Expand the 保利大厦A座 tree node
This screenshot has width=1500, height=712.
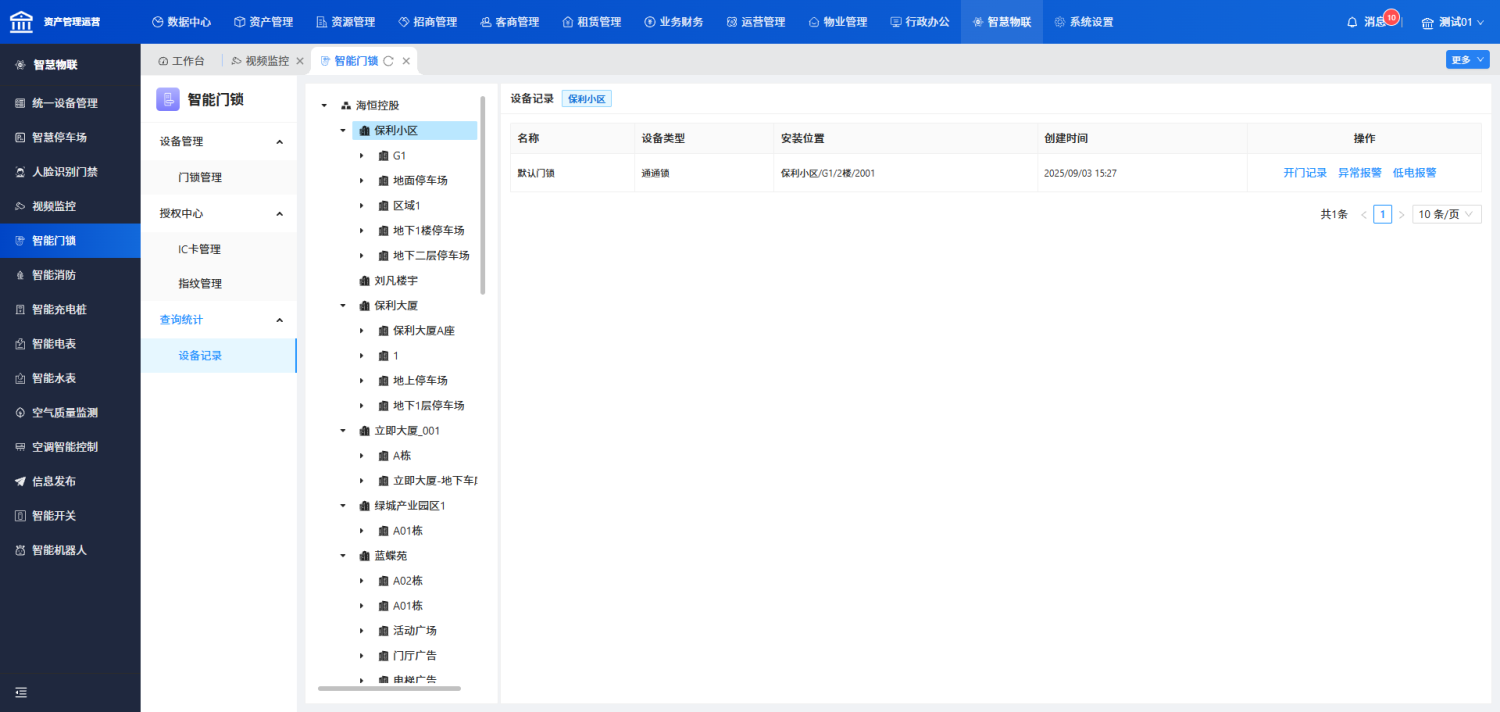(x=361, y=330)
